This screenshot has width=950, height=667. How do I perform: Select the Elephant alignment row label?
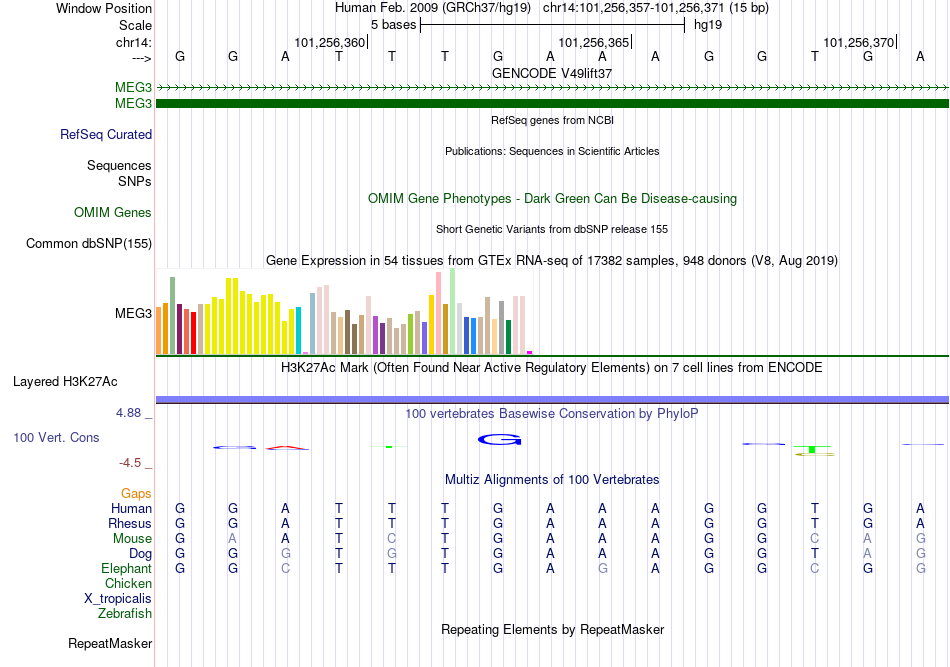coord(126,568)
